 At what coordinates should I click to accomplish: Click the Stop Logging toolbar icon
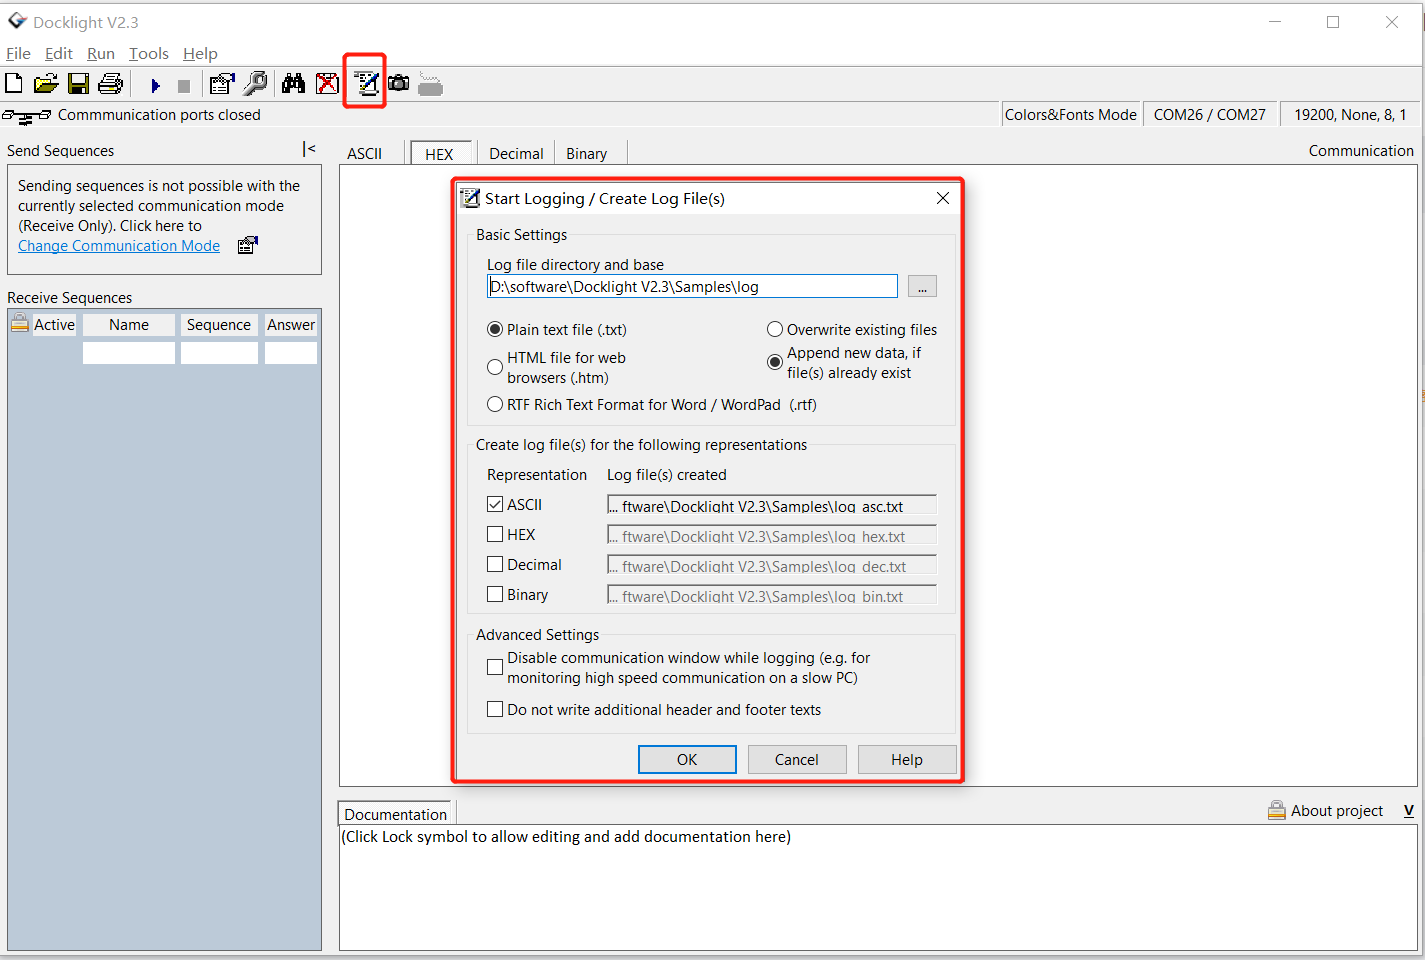pos(430,85)
